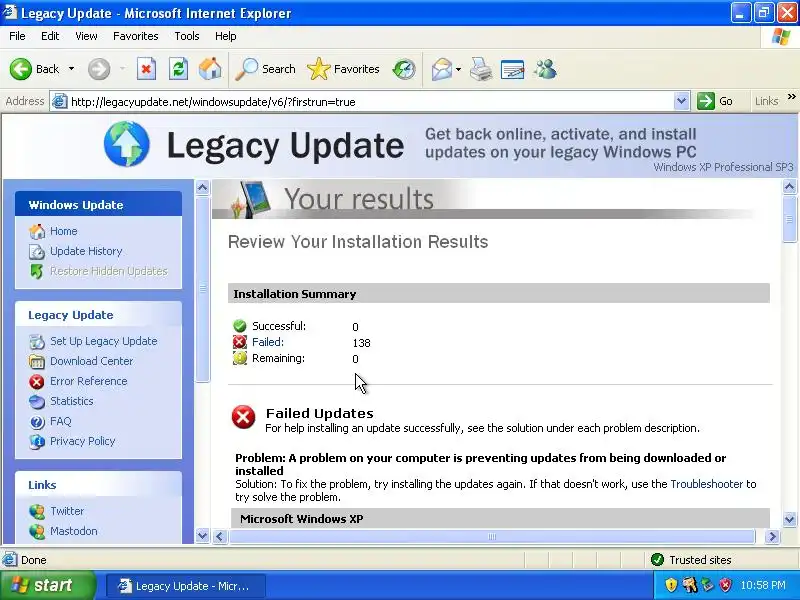Click the horizontal scrollbar thumb
Viewport: 800px width, 600px height.
[492, 536]
